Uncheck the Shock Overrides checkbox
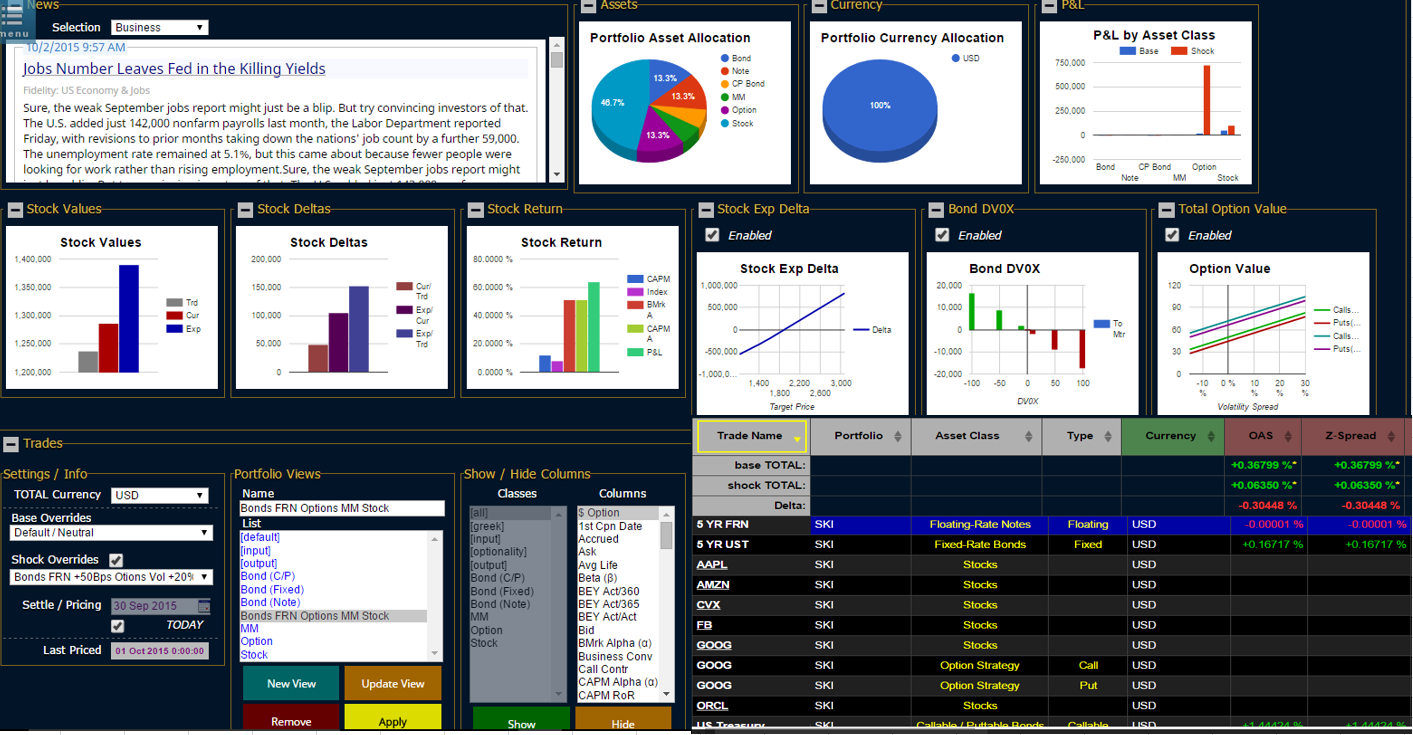The image size is (1413, 735). pyautogui.click(x=116, y=560)
